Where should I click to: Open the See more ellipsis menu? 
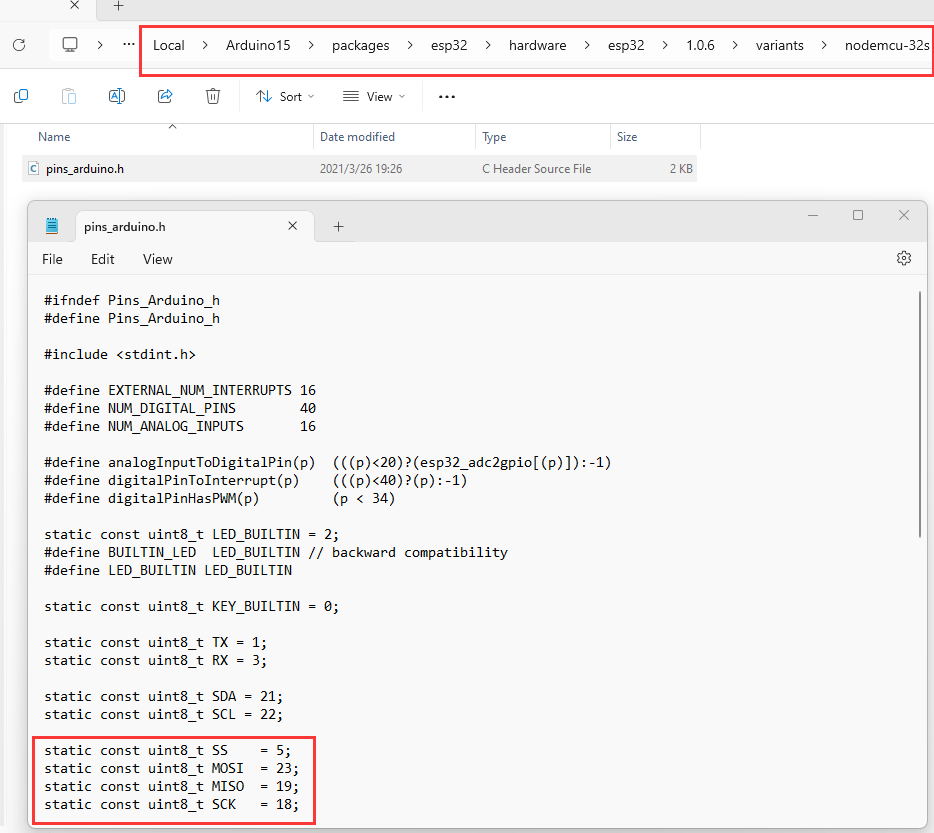(447, 96)
